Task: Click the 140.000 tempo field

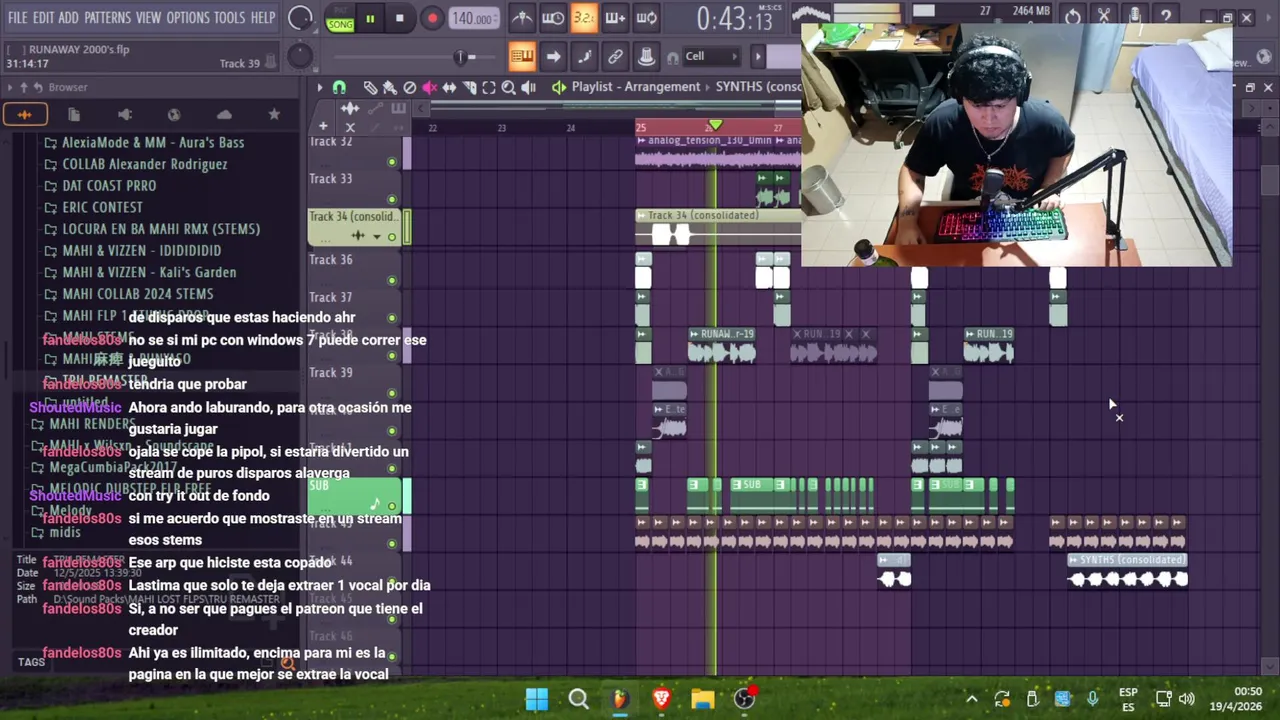Action: coord(473,18)
